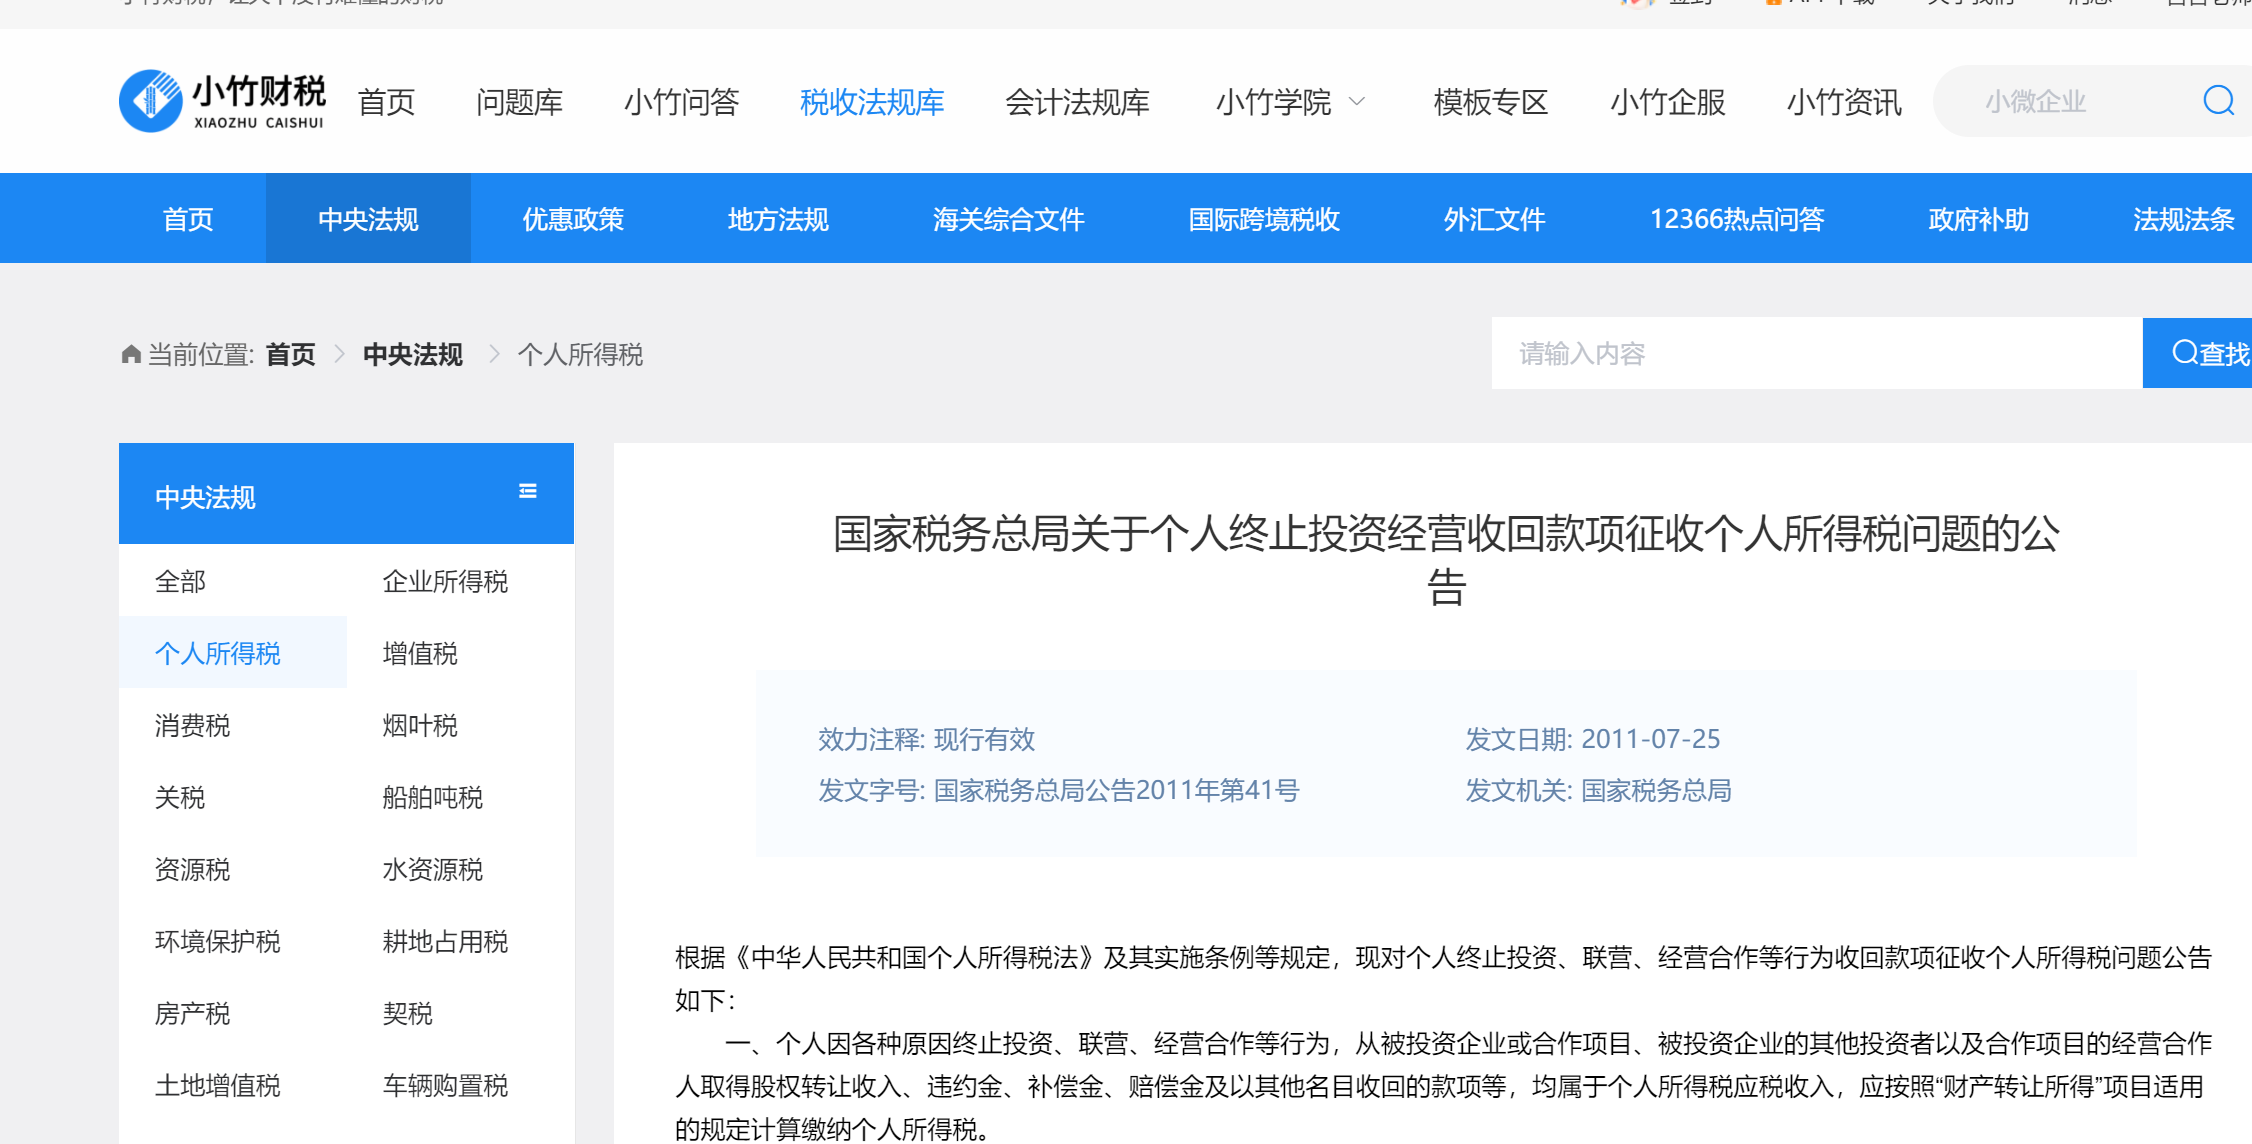Select 增值税 category in sidebar
Screen dimensions: 2252x1144
pos(420,653)
